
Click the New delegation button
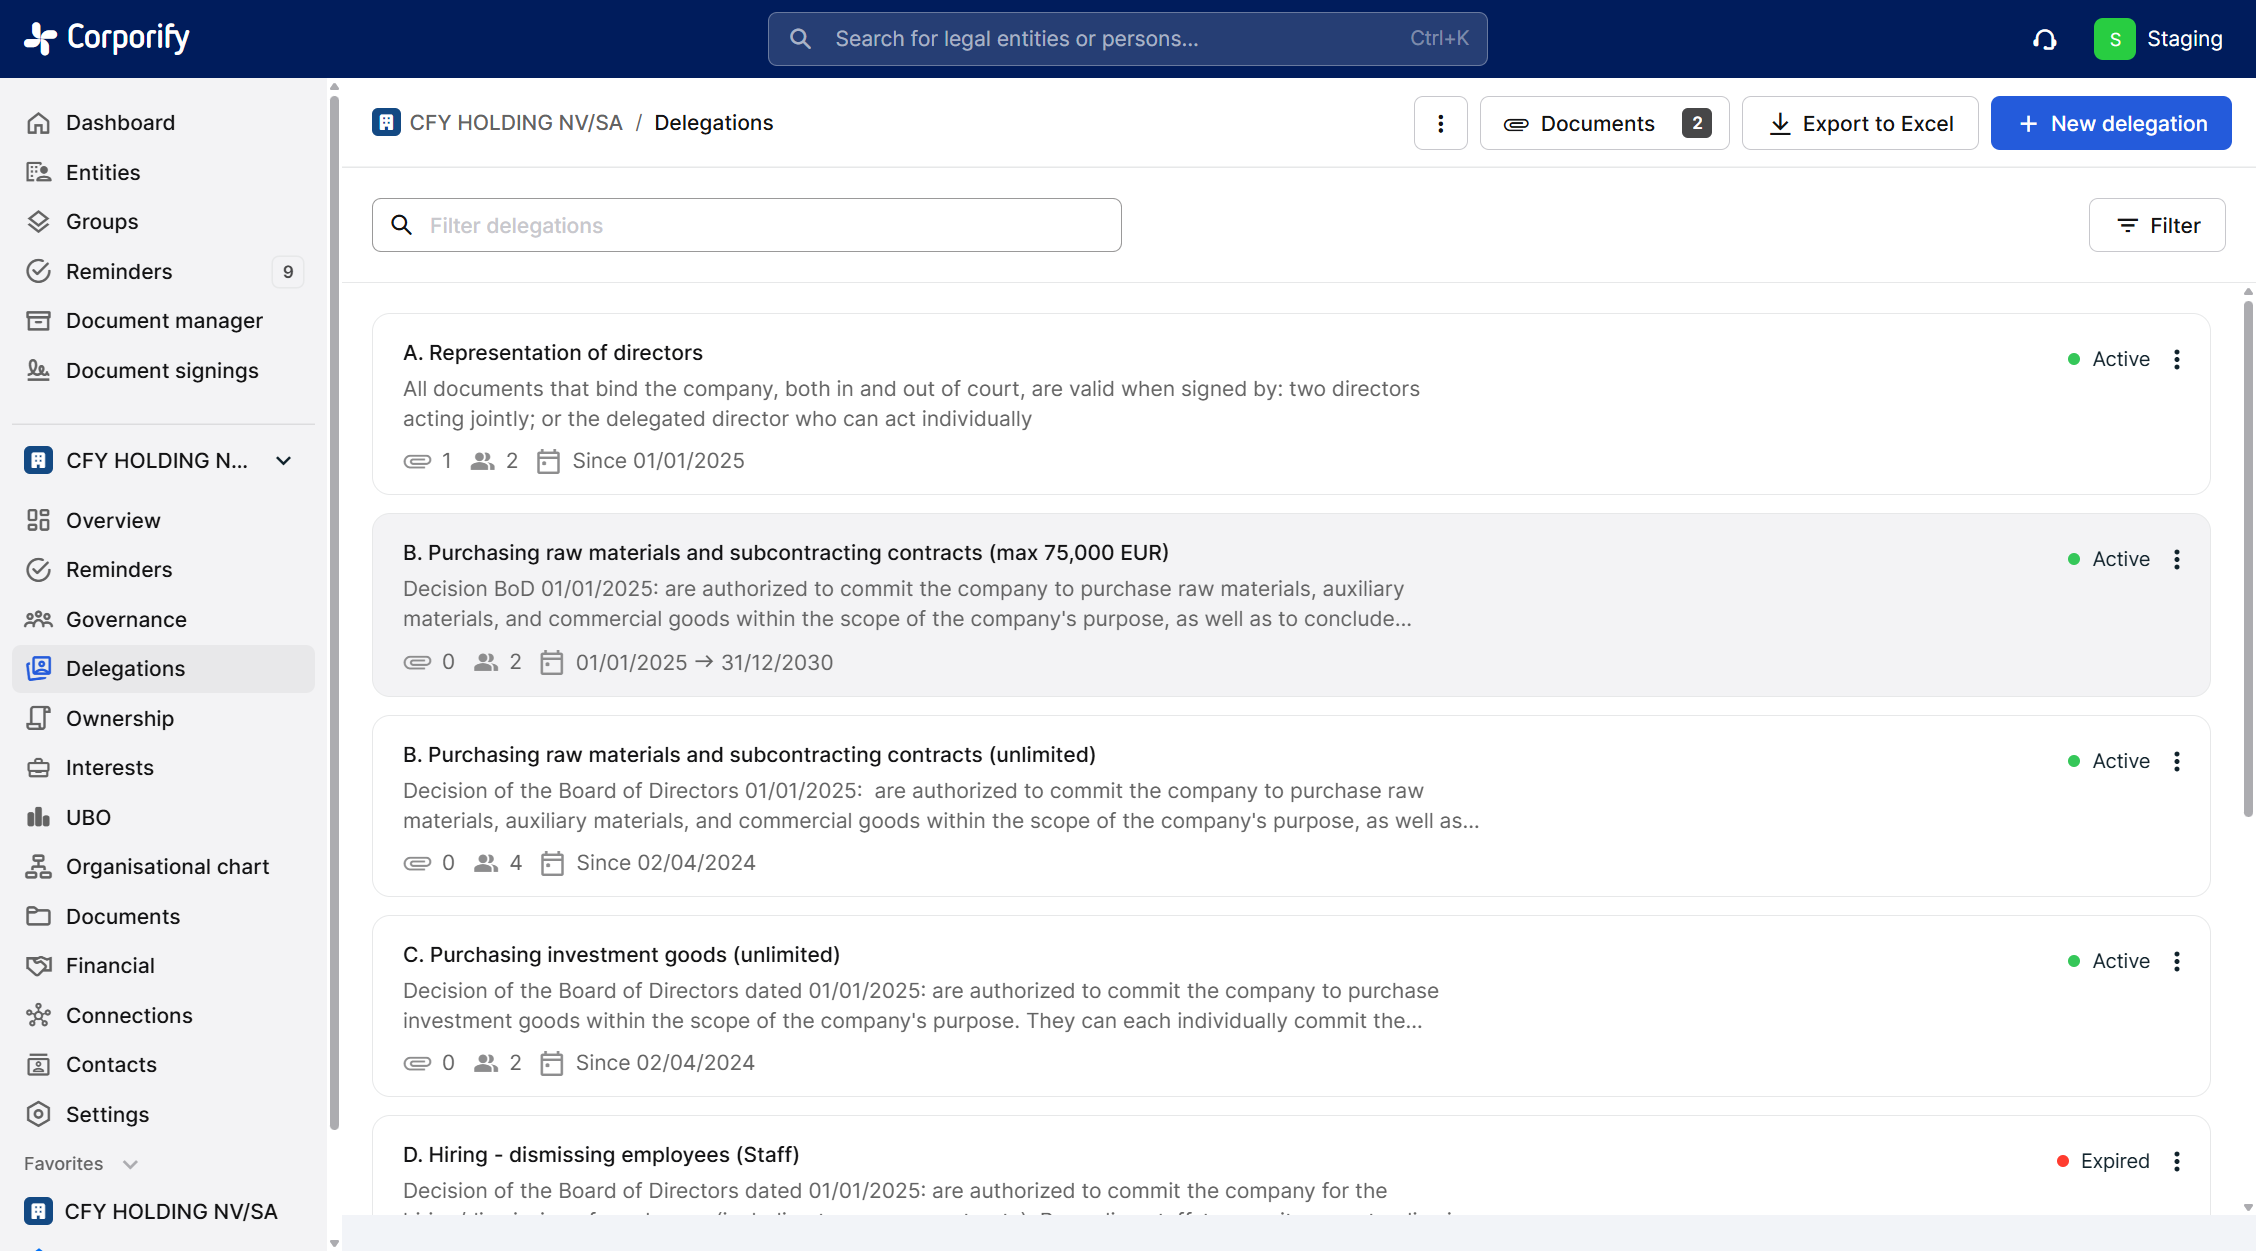(x=2110, y=123)
